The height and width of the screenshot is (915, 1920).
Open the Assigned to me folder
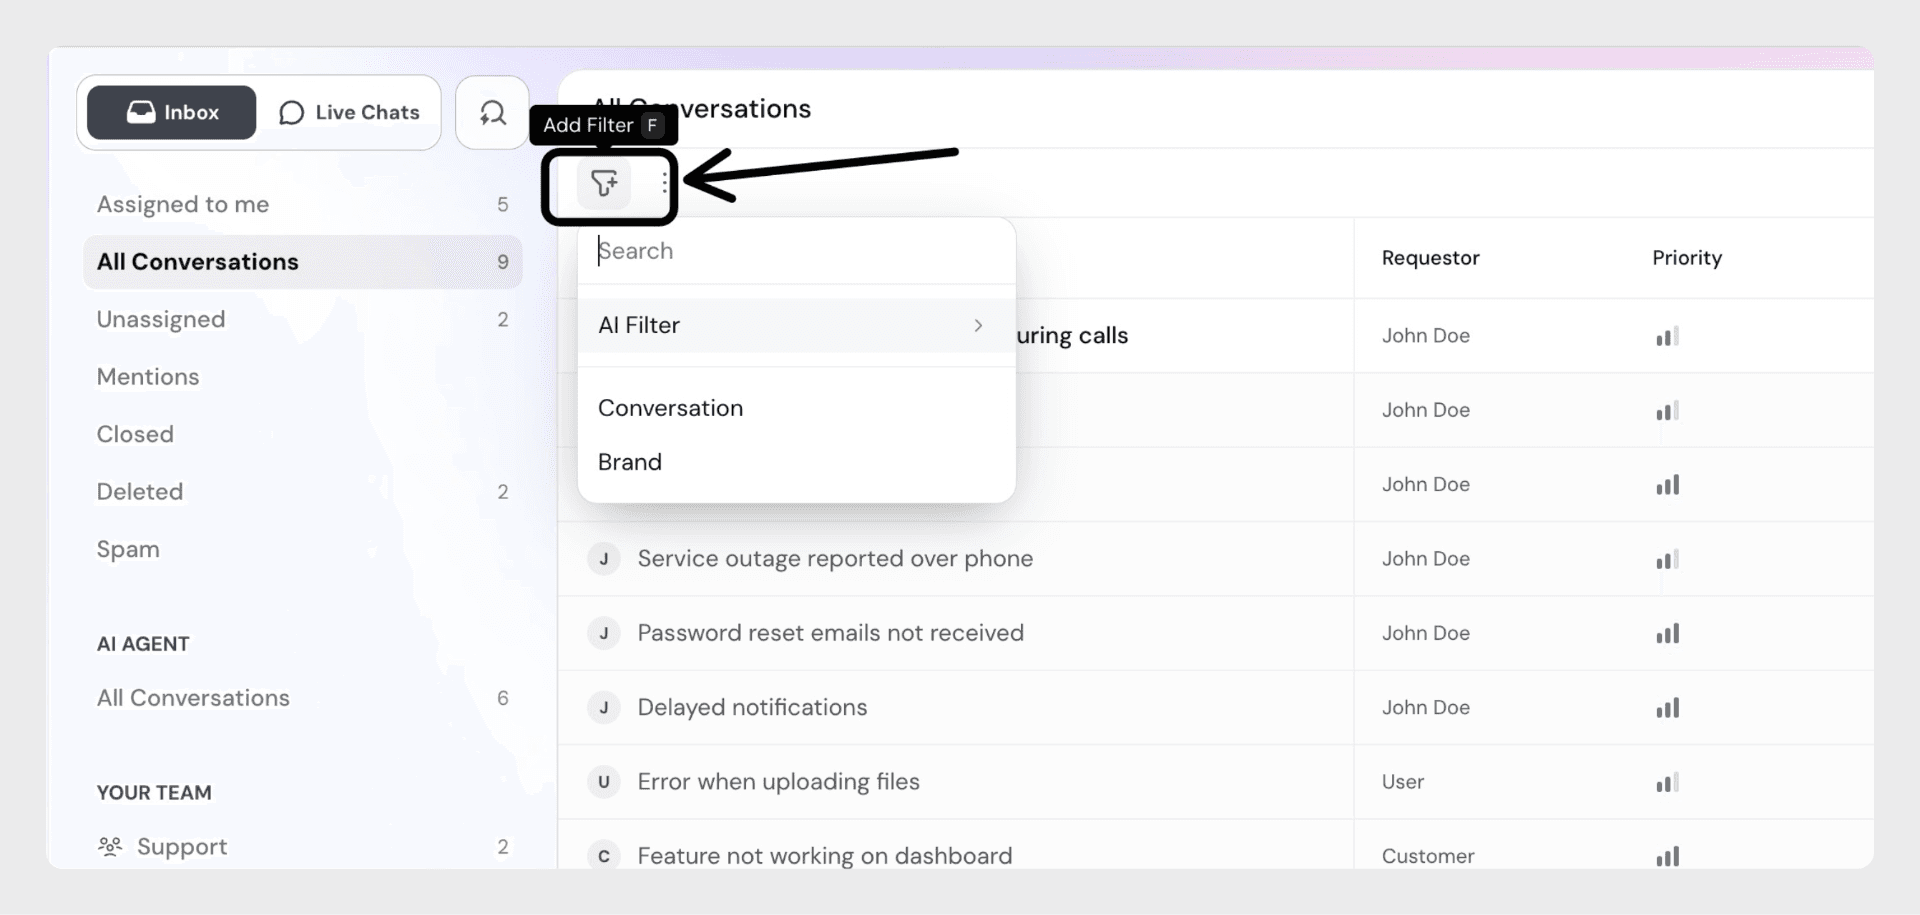(x=183, y=204)
